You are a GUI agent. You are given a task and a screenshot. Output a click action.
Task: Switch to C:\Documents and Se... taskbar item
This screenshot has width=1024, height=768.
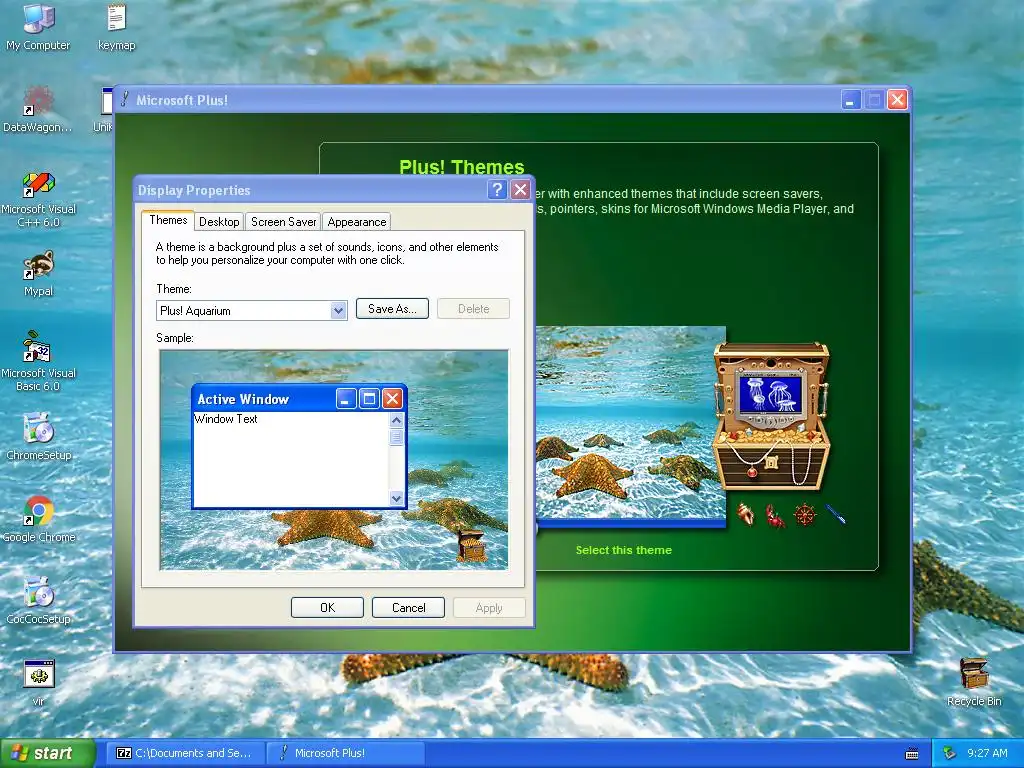(x=185, y=753)
